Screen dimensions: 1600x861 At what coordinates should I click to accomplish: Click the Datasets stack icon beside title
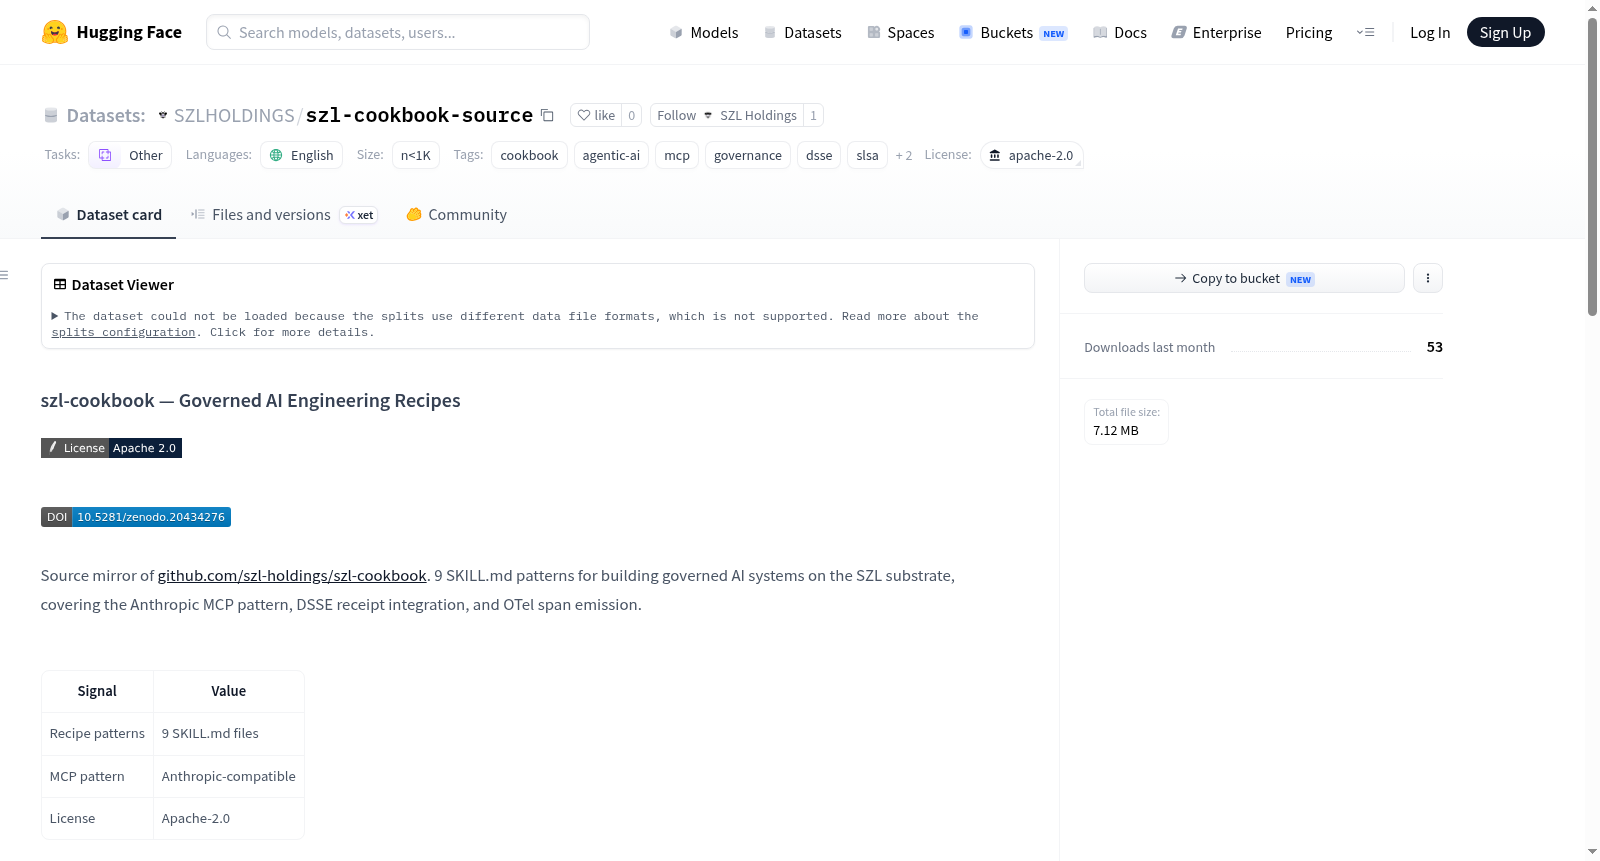click(x=51, y=116)
